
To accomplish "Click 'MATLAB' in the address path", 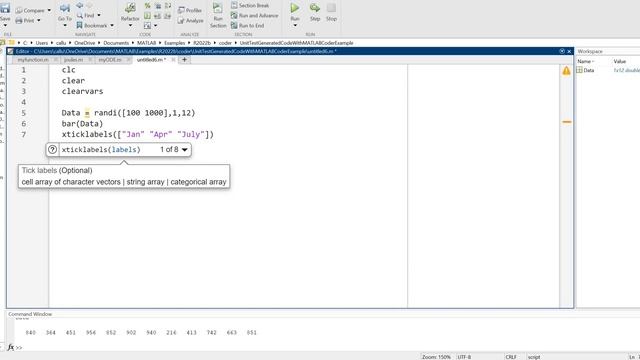I will click(147, 43).
